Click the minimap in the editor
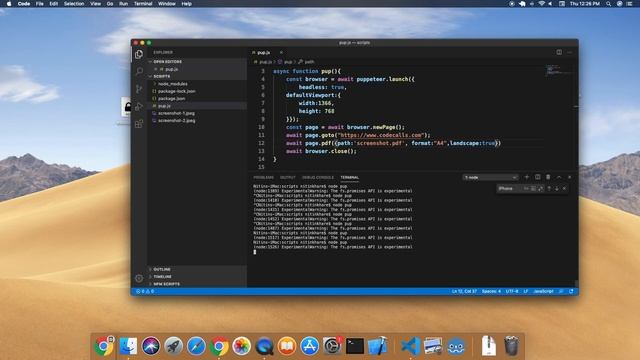 (x=559, y=70)
